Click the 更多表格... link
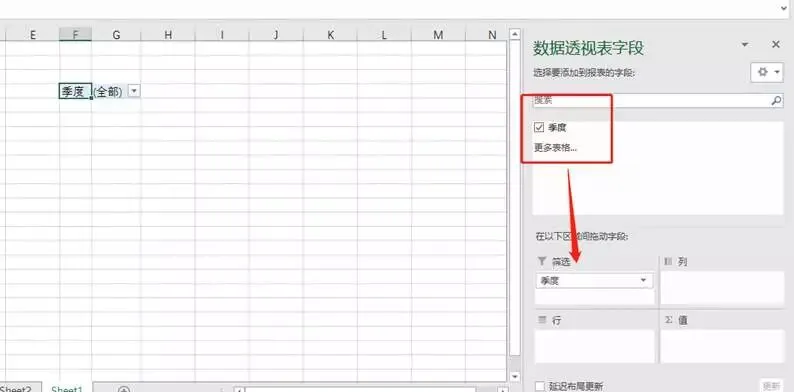 (x=555, y=148)
